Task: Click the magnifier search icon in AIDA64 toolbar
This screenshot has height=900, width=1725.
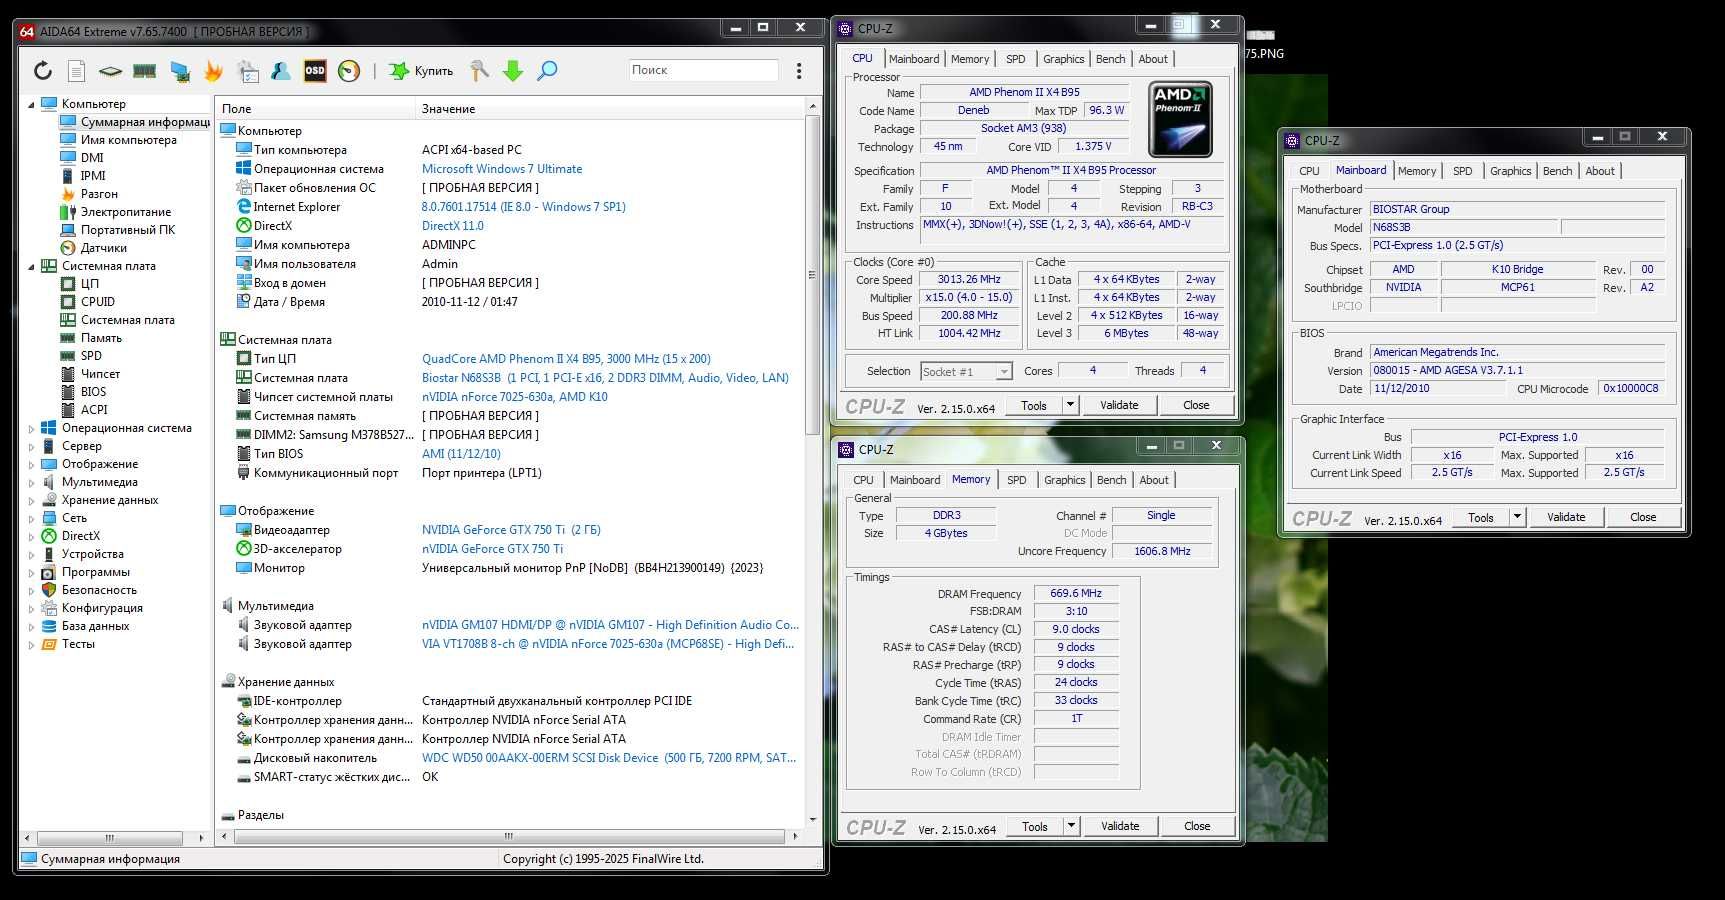Action: (547, 70)
